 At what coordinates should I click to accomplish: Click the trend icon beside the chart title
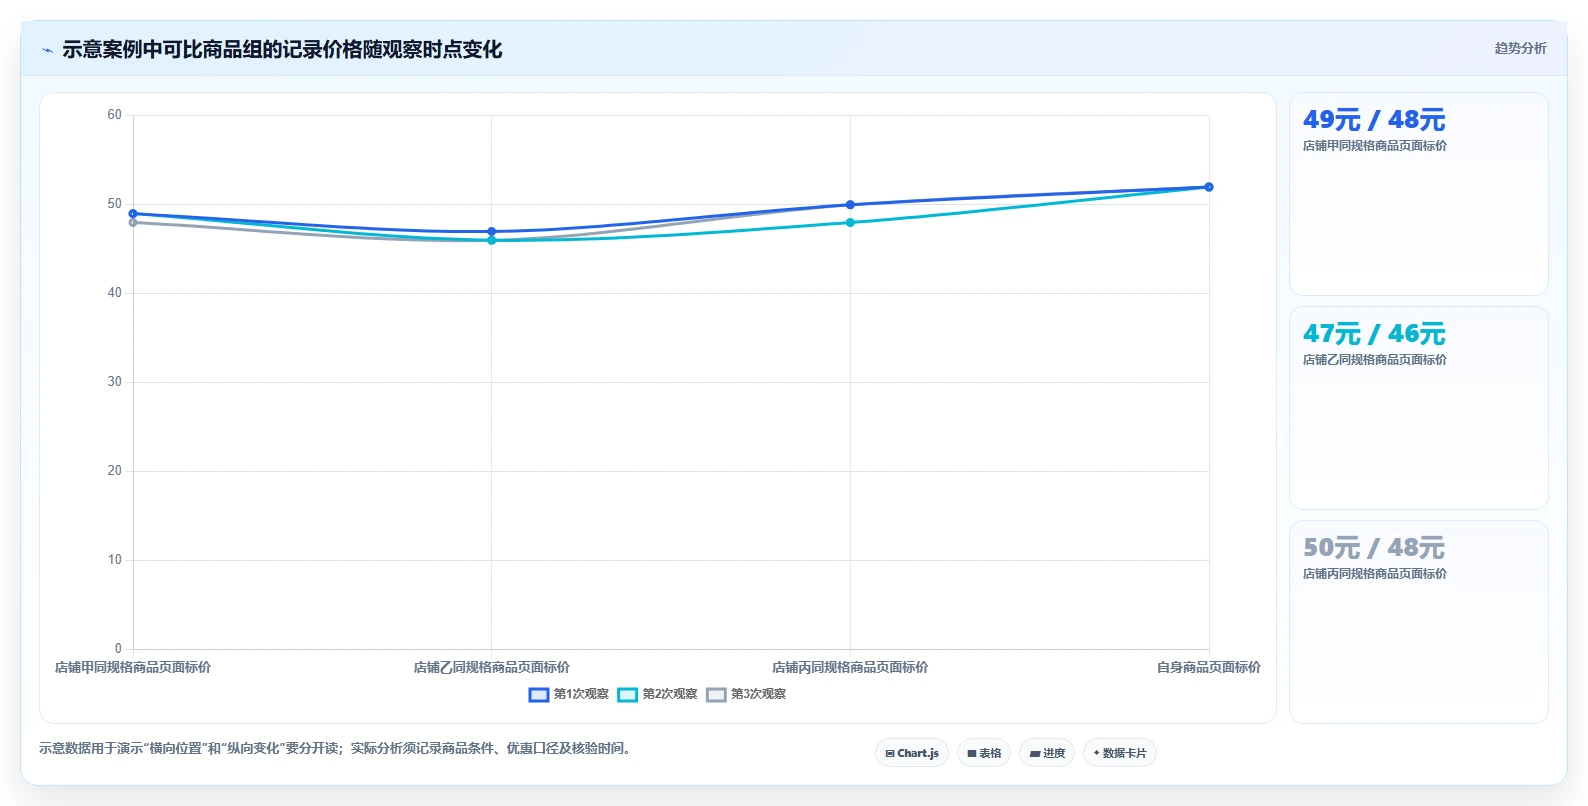coord(47,50)
